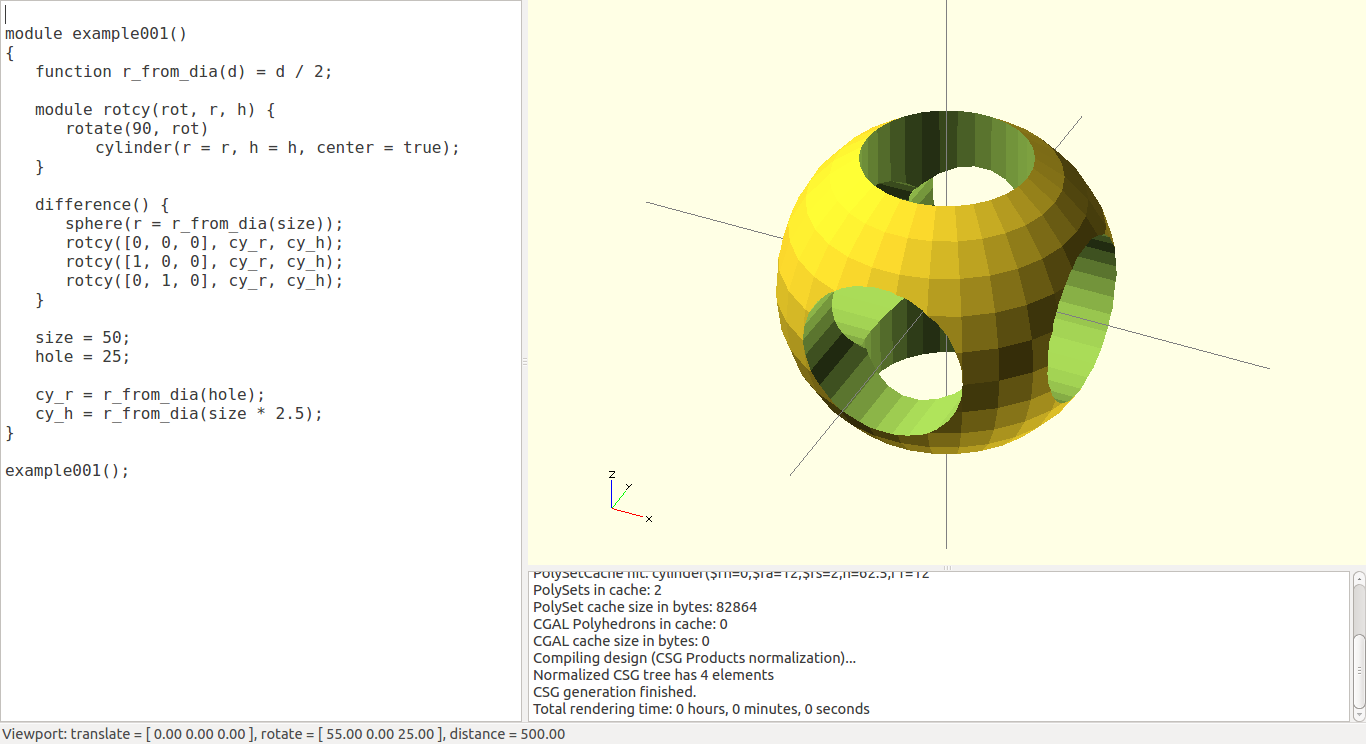The width and height of the screenshot is (1366, 744).
Task: Click the function r_from_dia(d) definition
Action: (185, 71)
